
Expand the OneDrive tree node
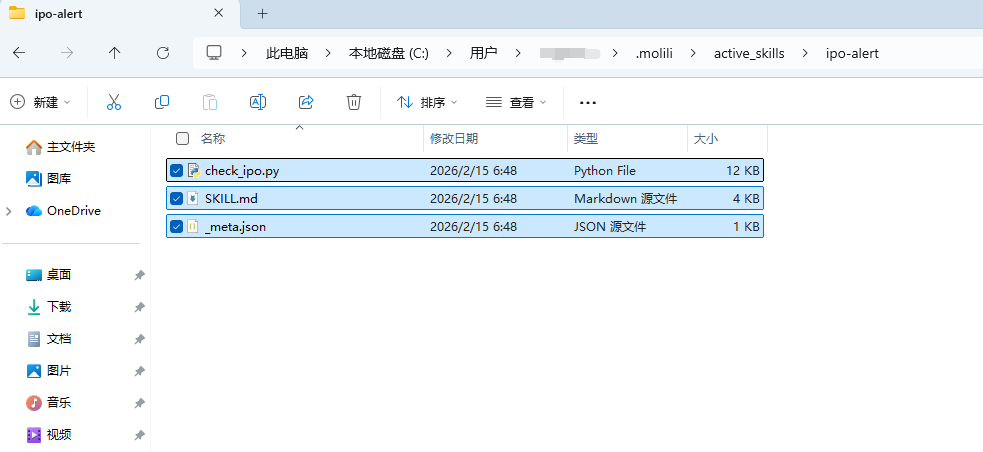point(9,211)
